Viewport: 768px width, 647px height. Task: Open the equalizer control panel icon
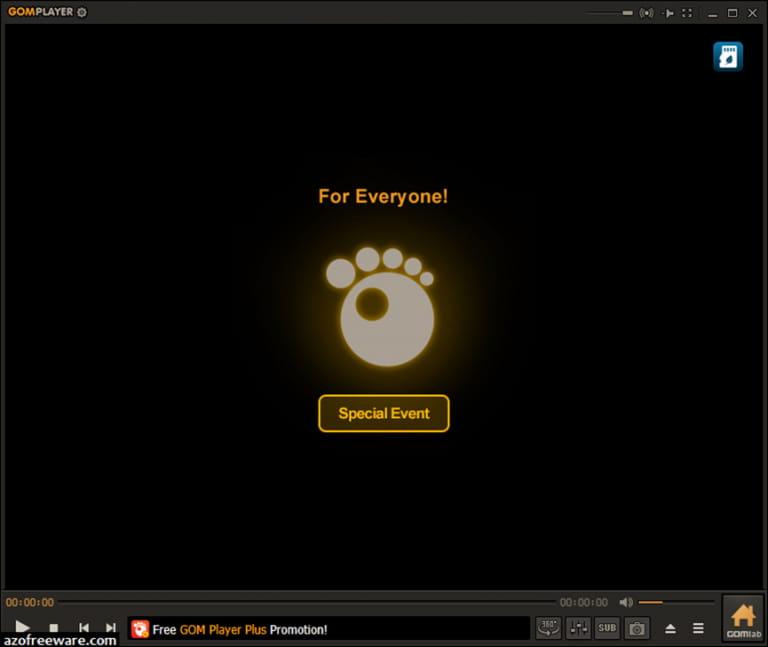tap(578, 627)
